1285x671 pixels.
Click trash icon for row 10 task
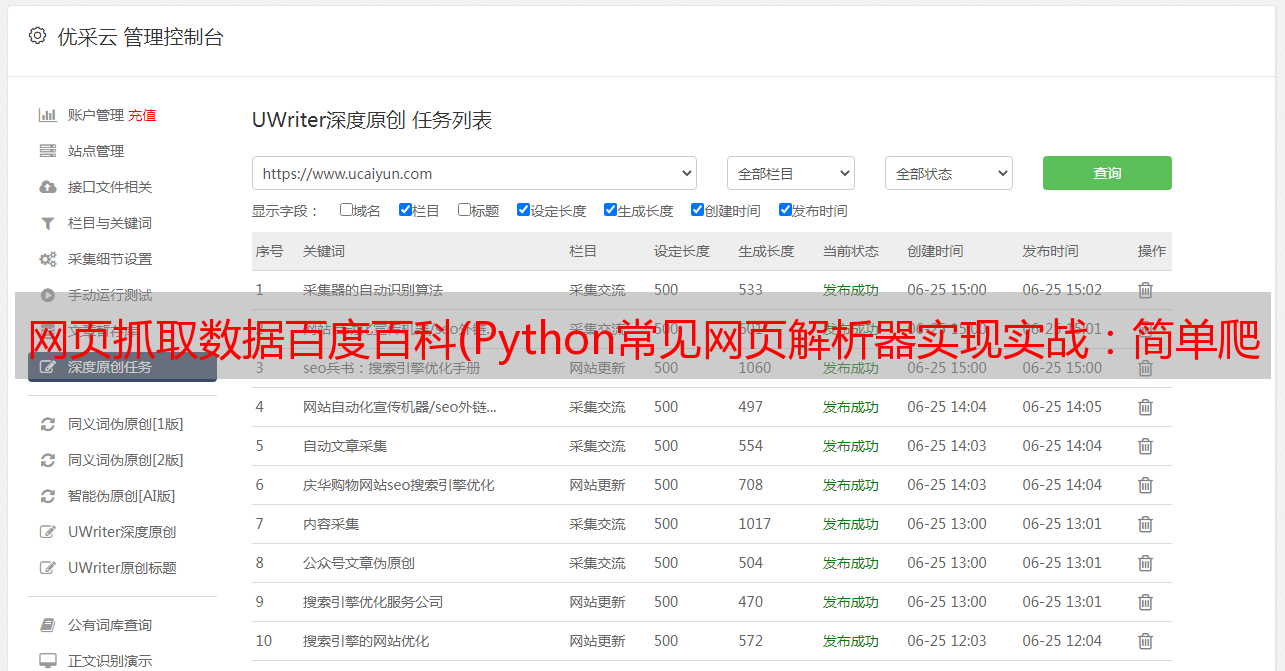tap(1145, 641)
